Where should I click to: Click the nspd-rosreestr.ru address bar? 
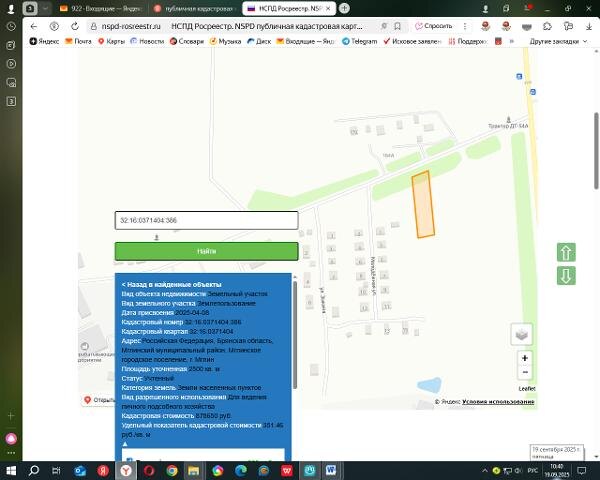pos(131,26)
